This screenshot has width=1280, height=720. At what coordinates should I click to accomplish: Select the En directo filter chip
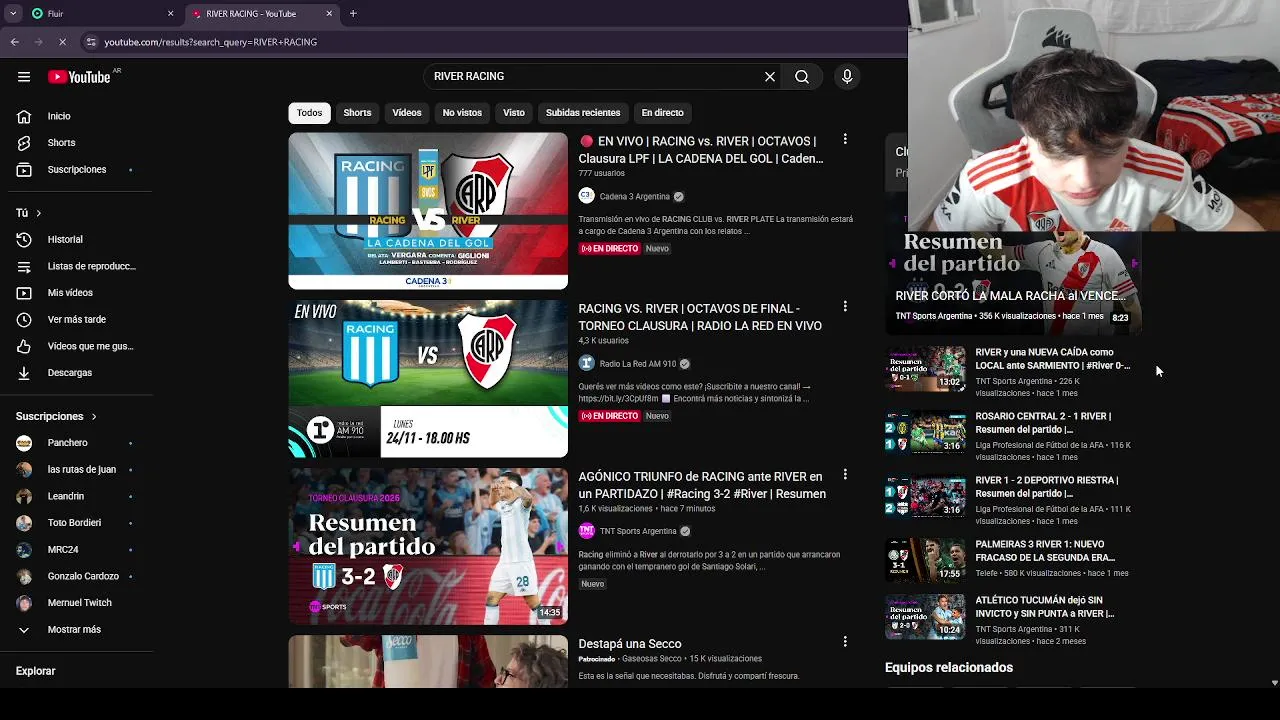[x=663, y=113]
